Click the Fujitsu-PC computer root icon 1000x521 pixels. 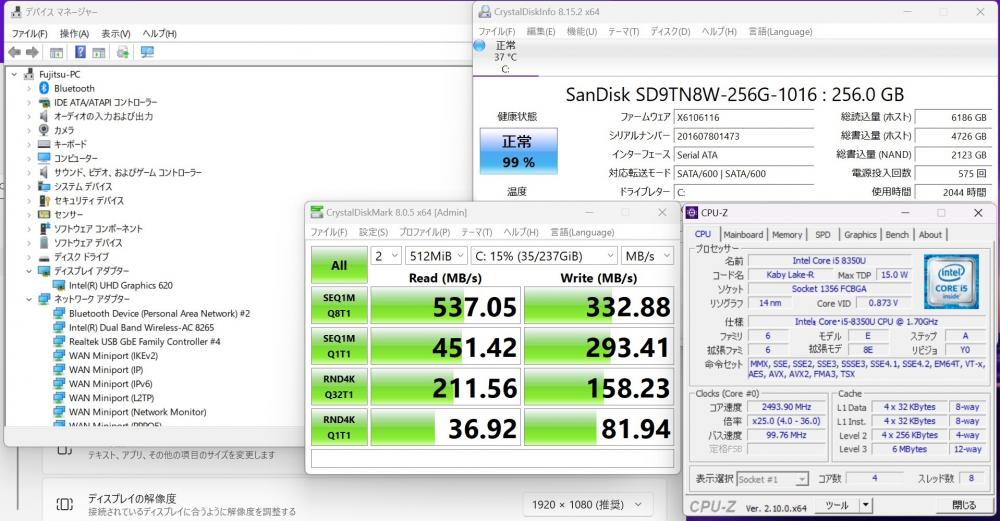pos(29,74)
